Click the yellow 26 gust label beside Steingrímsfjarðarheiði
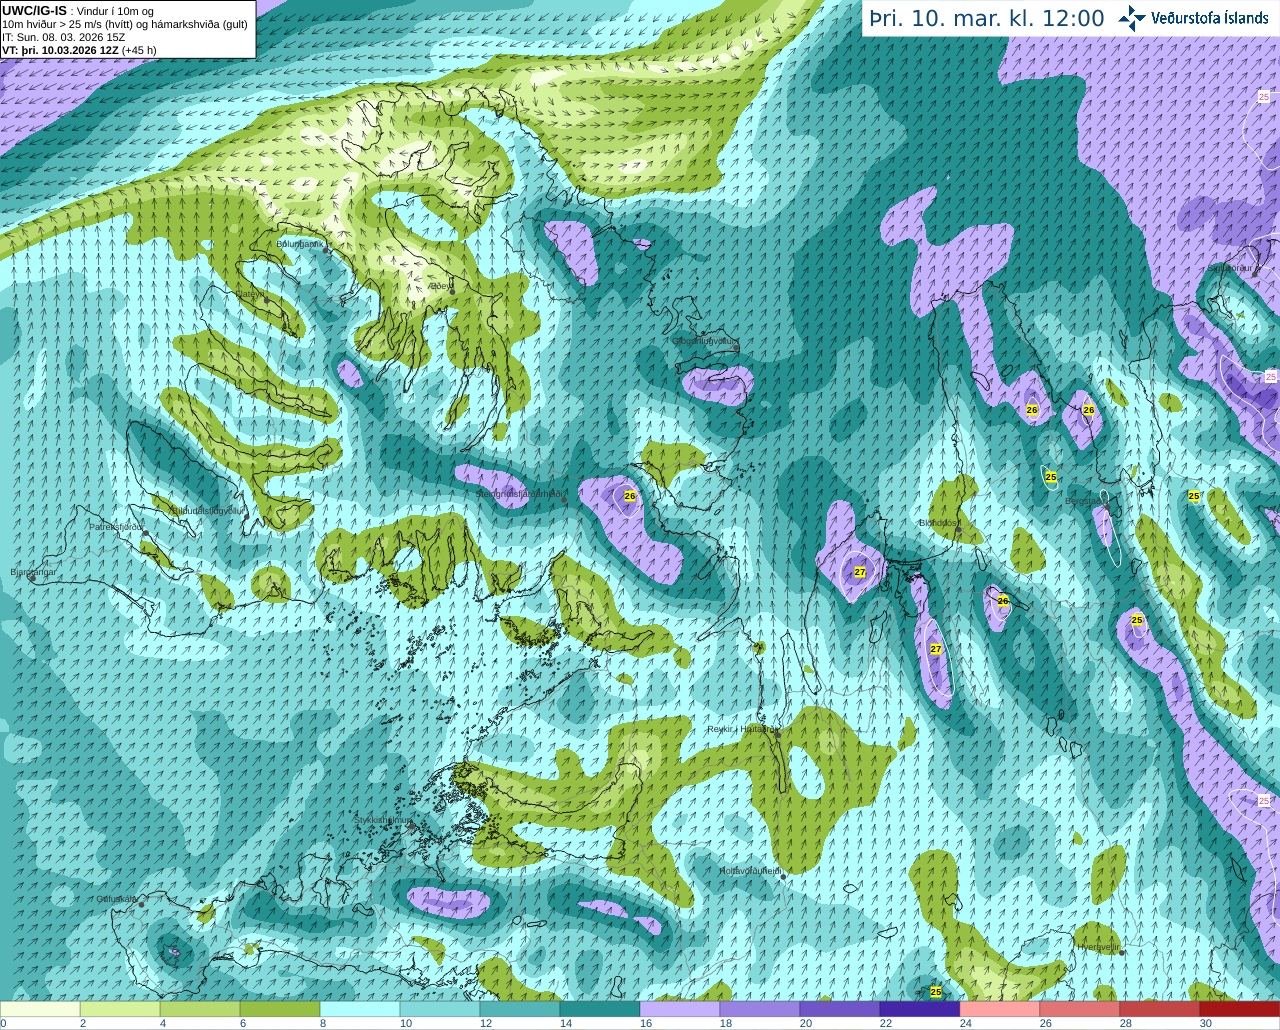This screenshot has height=1030, width=1280. 630,496
